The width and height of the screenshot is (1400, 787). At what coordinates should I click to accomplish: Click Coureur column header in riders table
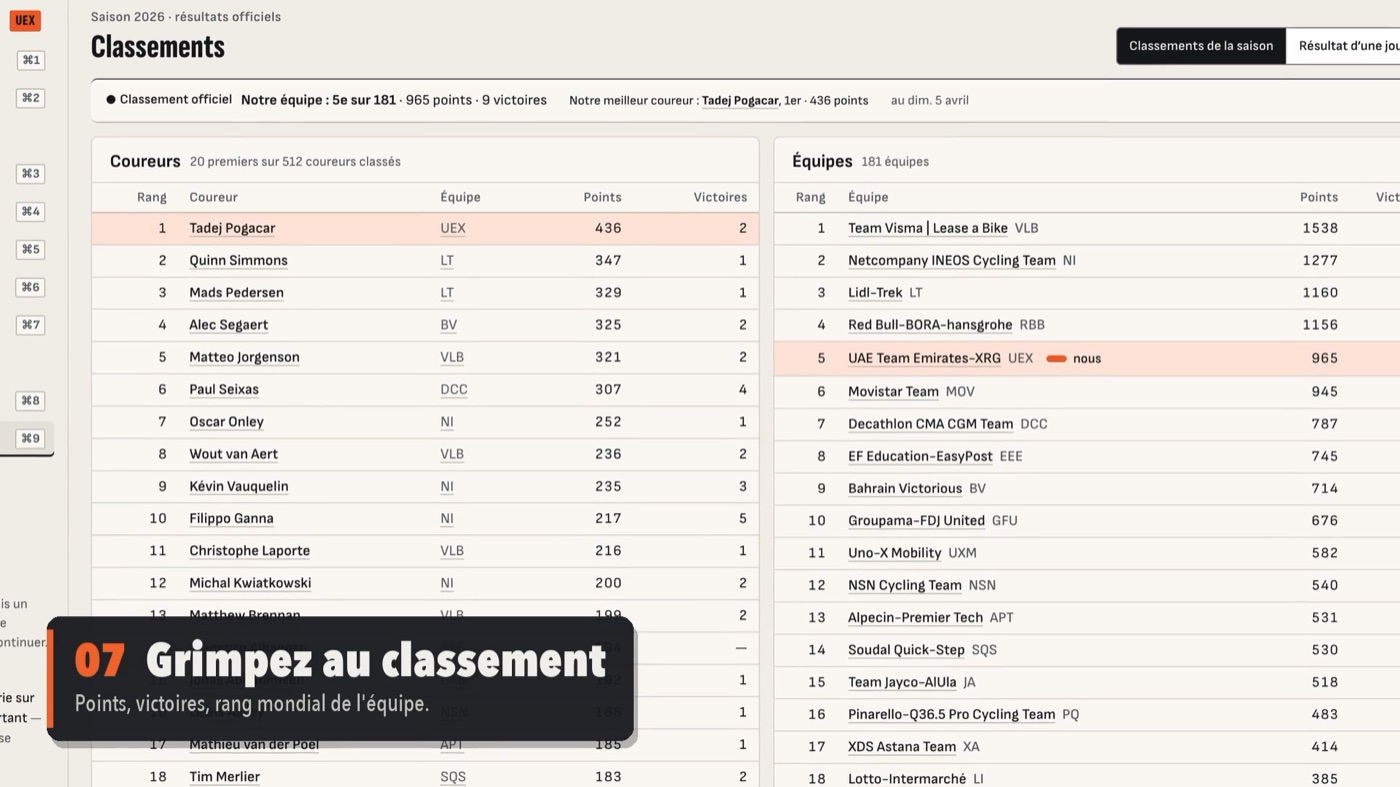[213, 198]
